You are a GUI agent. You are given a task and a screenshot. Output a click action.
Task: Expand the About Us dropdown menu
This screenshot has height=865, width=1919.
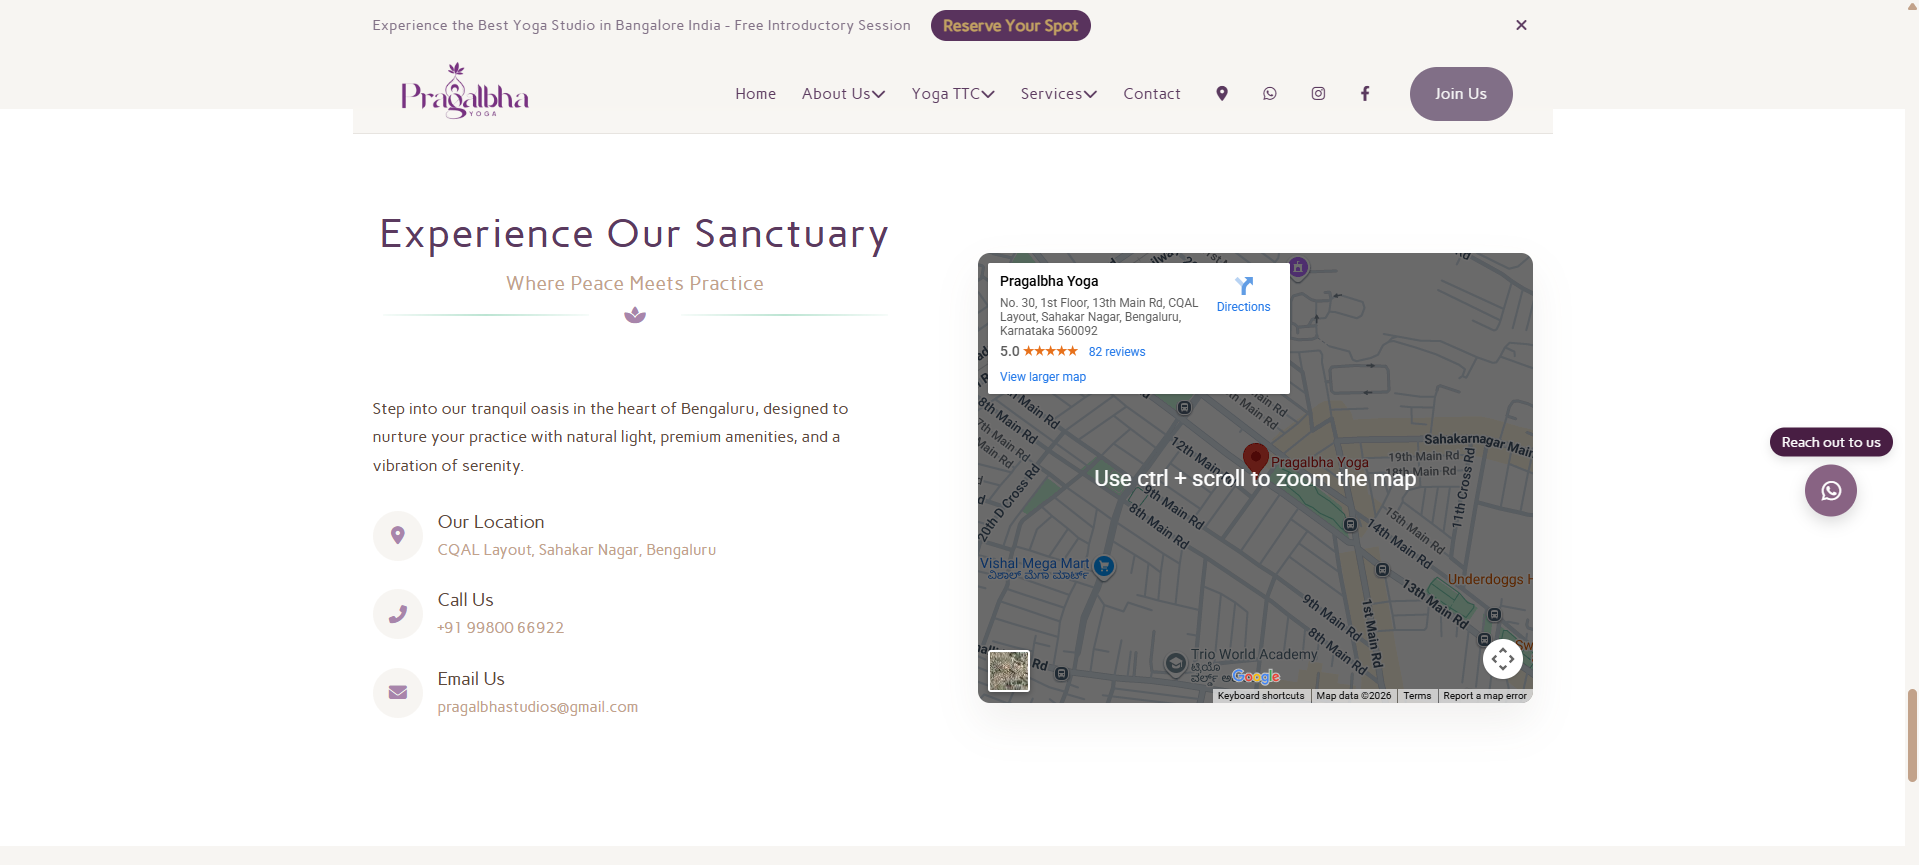[843, 93]
